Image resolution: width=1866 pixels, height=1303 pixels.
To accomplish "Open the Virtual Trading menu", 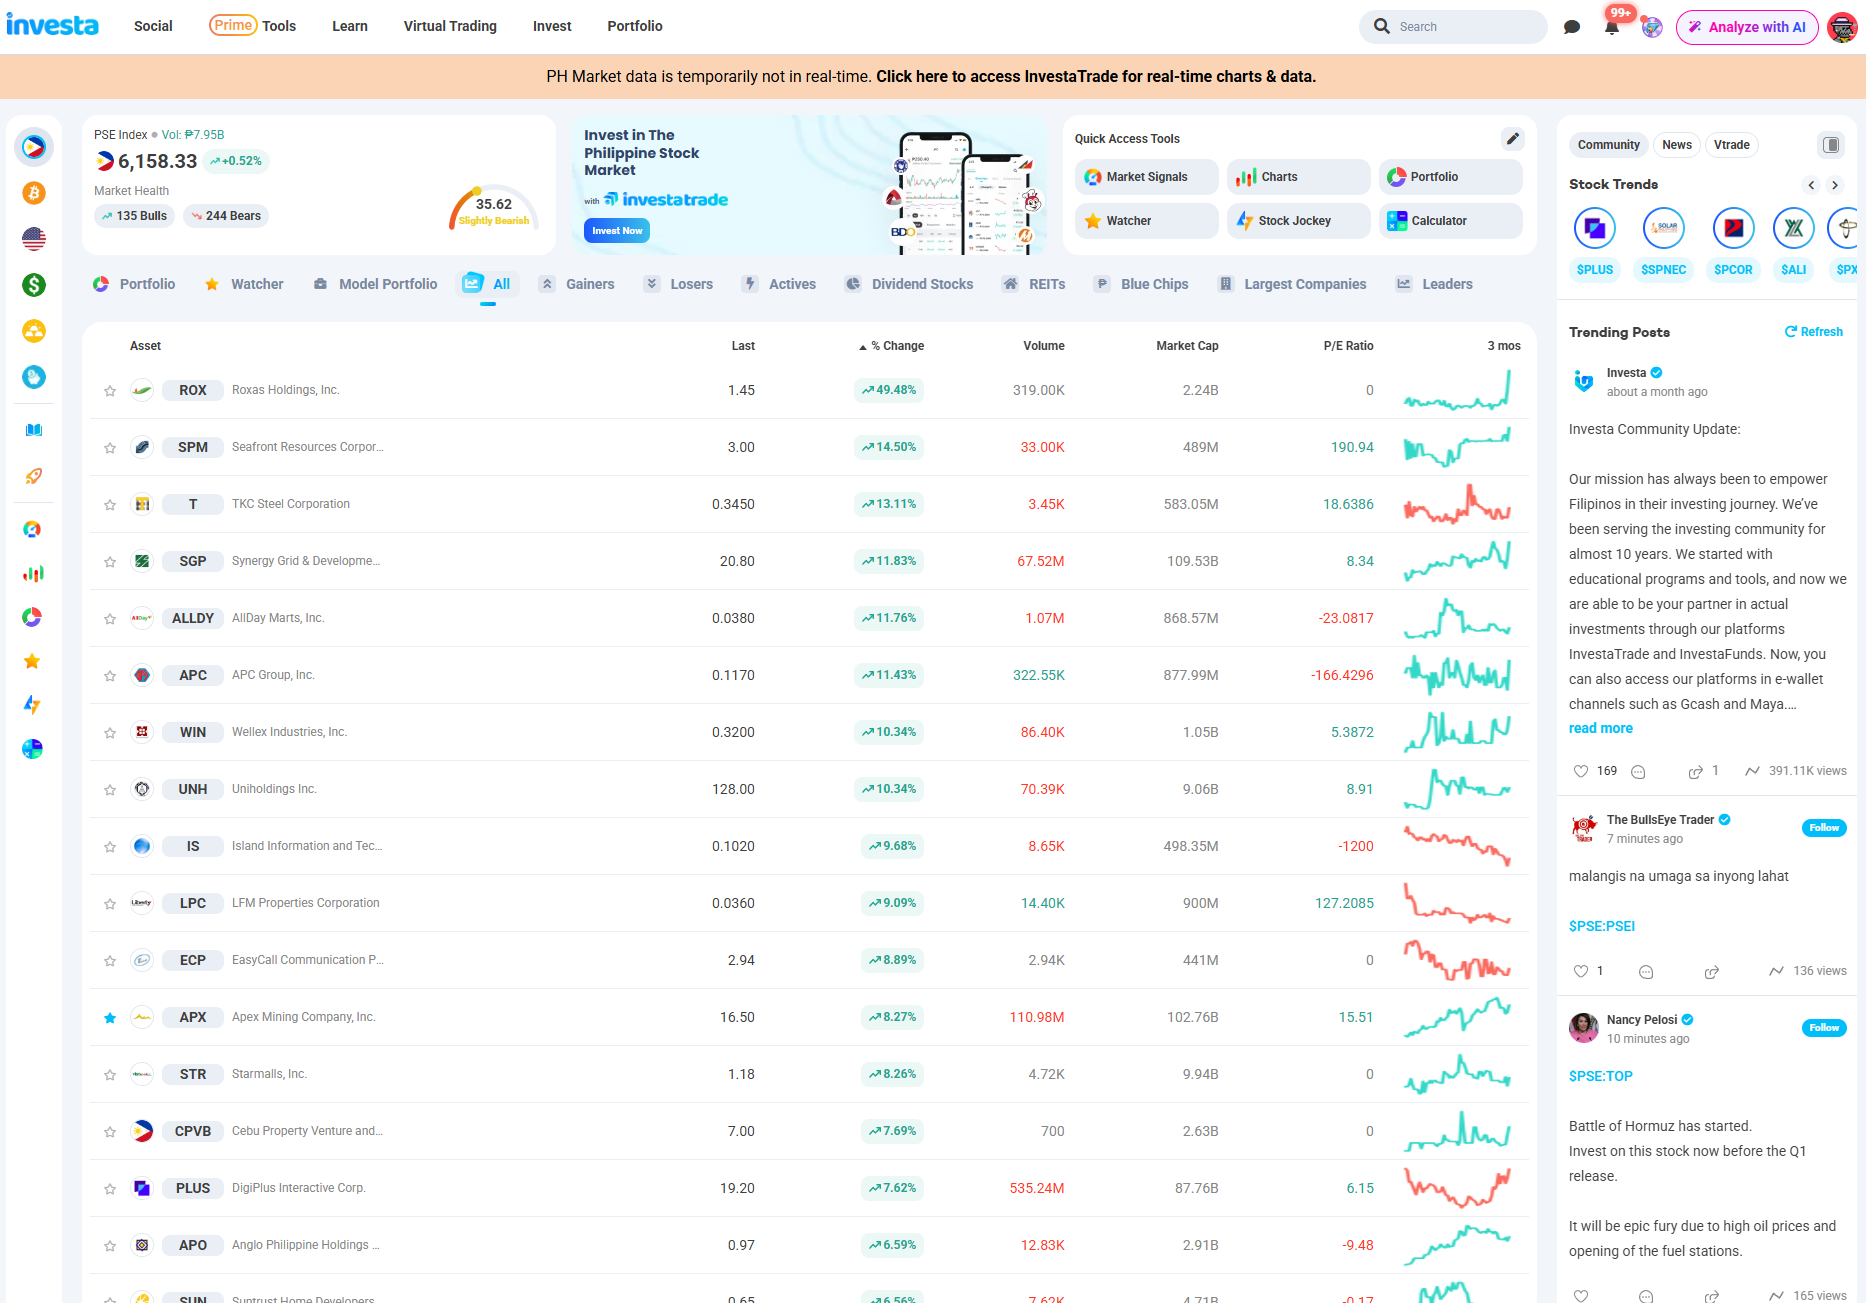I will (450, 26).
